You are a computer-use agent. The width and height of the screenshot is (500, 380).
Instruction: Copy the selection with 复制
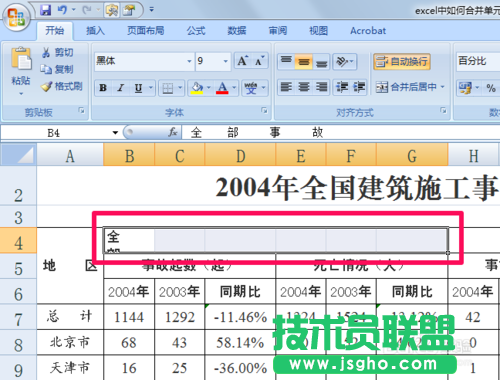tap(57, 69)
